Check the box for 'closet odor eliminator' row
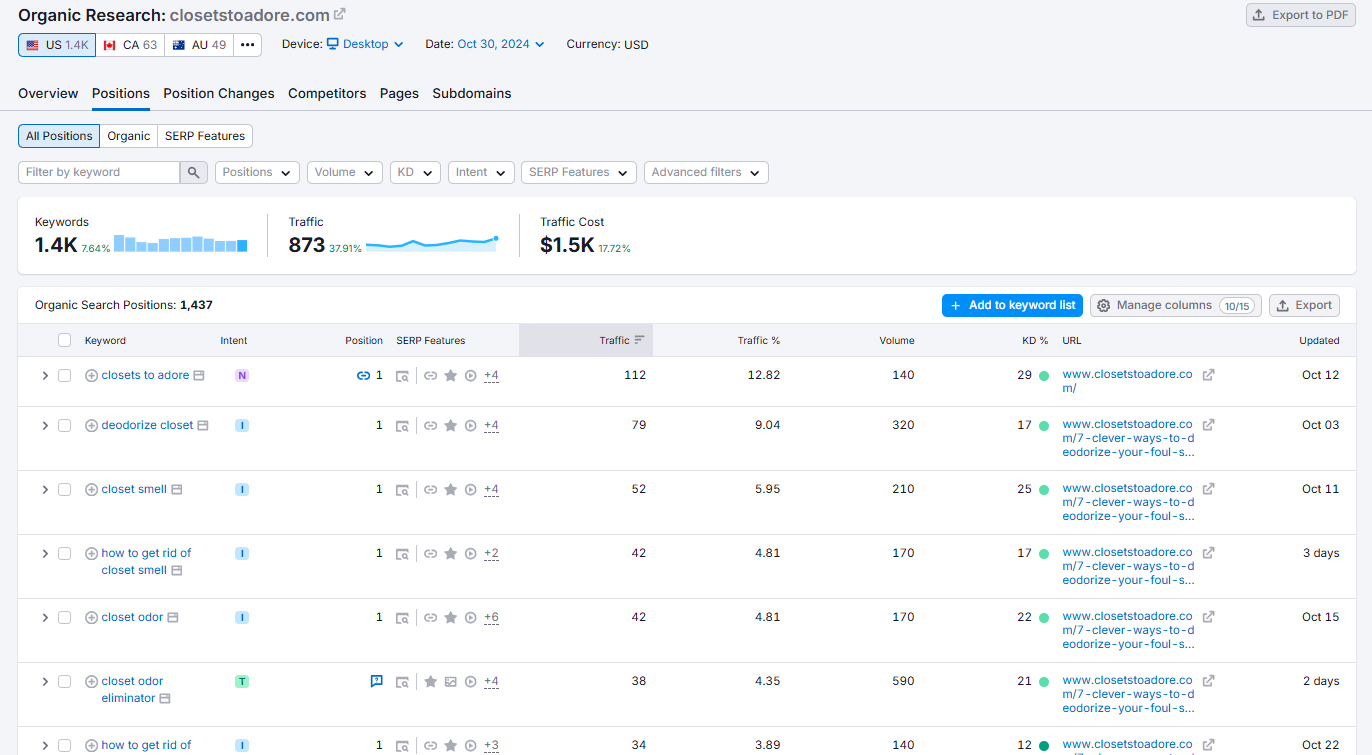 pyautogui.click(x=64, y=681)
